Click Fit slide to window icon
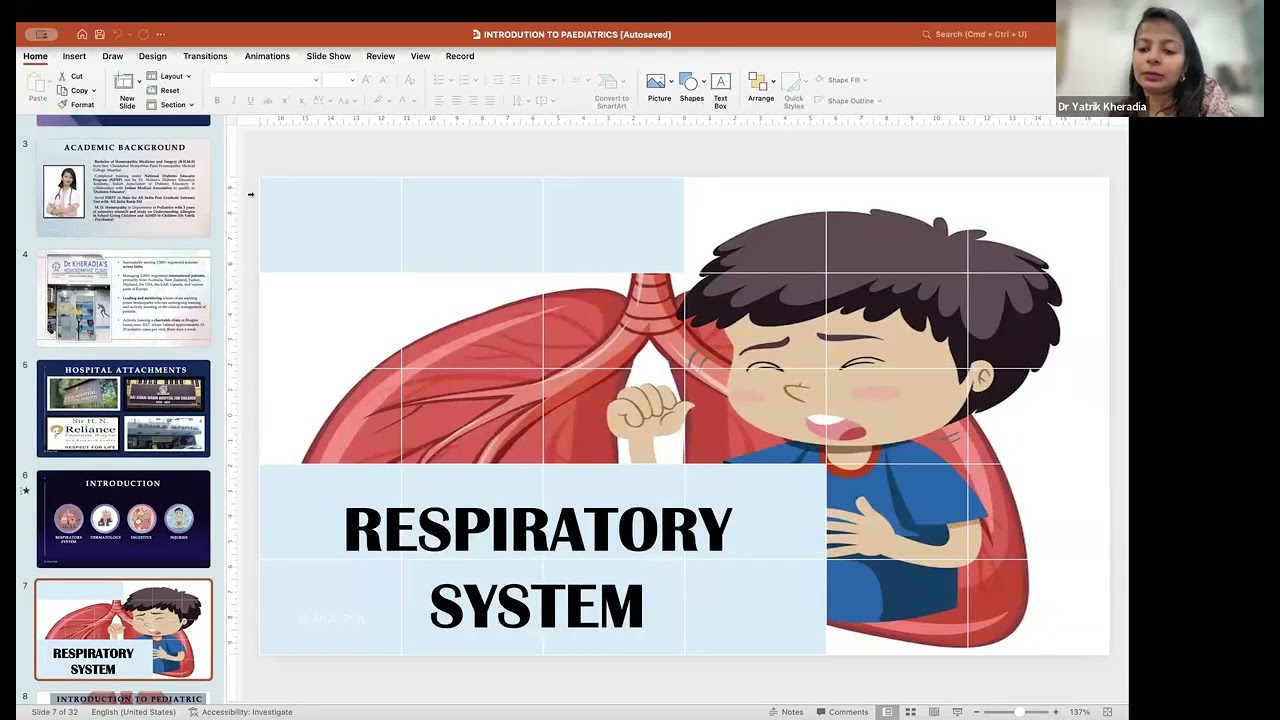This screenshot has width=1280, height=720. pos(1107,712)
